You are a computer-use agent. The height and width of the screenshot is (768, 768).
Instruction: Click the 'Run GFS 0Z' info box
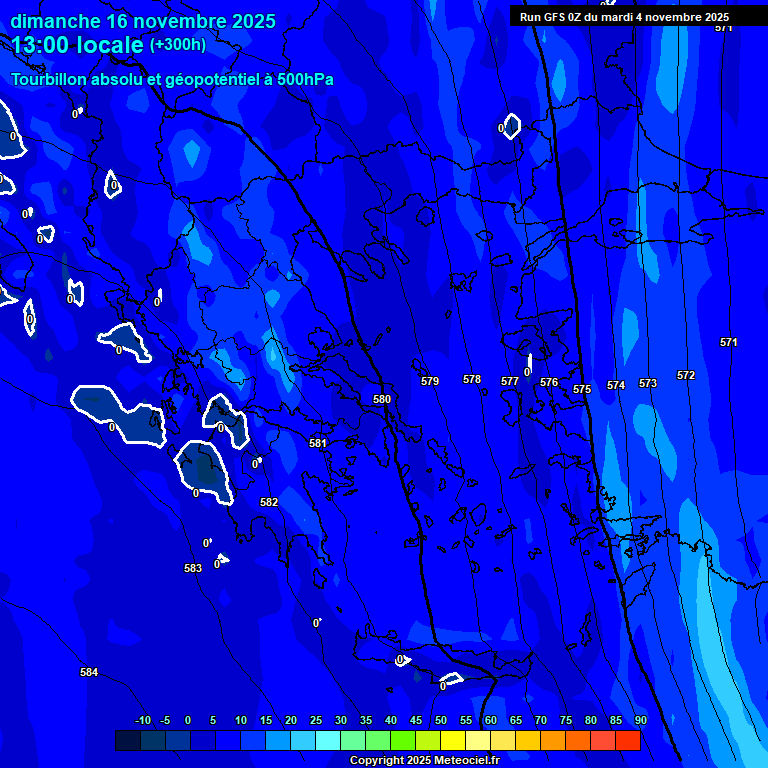[624, 17]
